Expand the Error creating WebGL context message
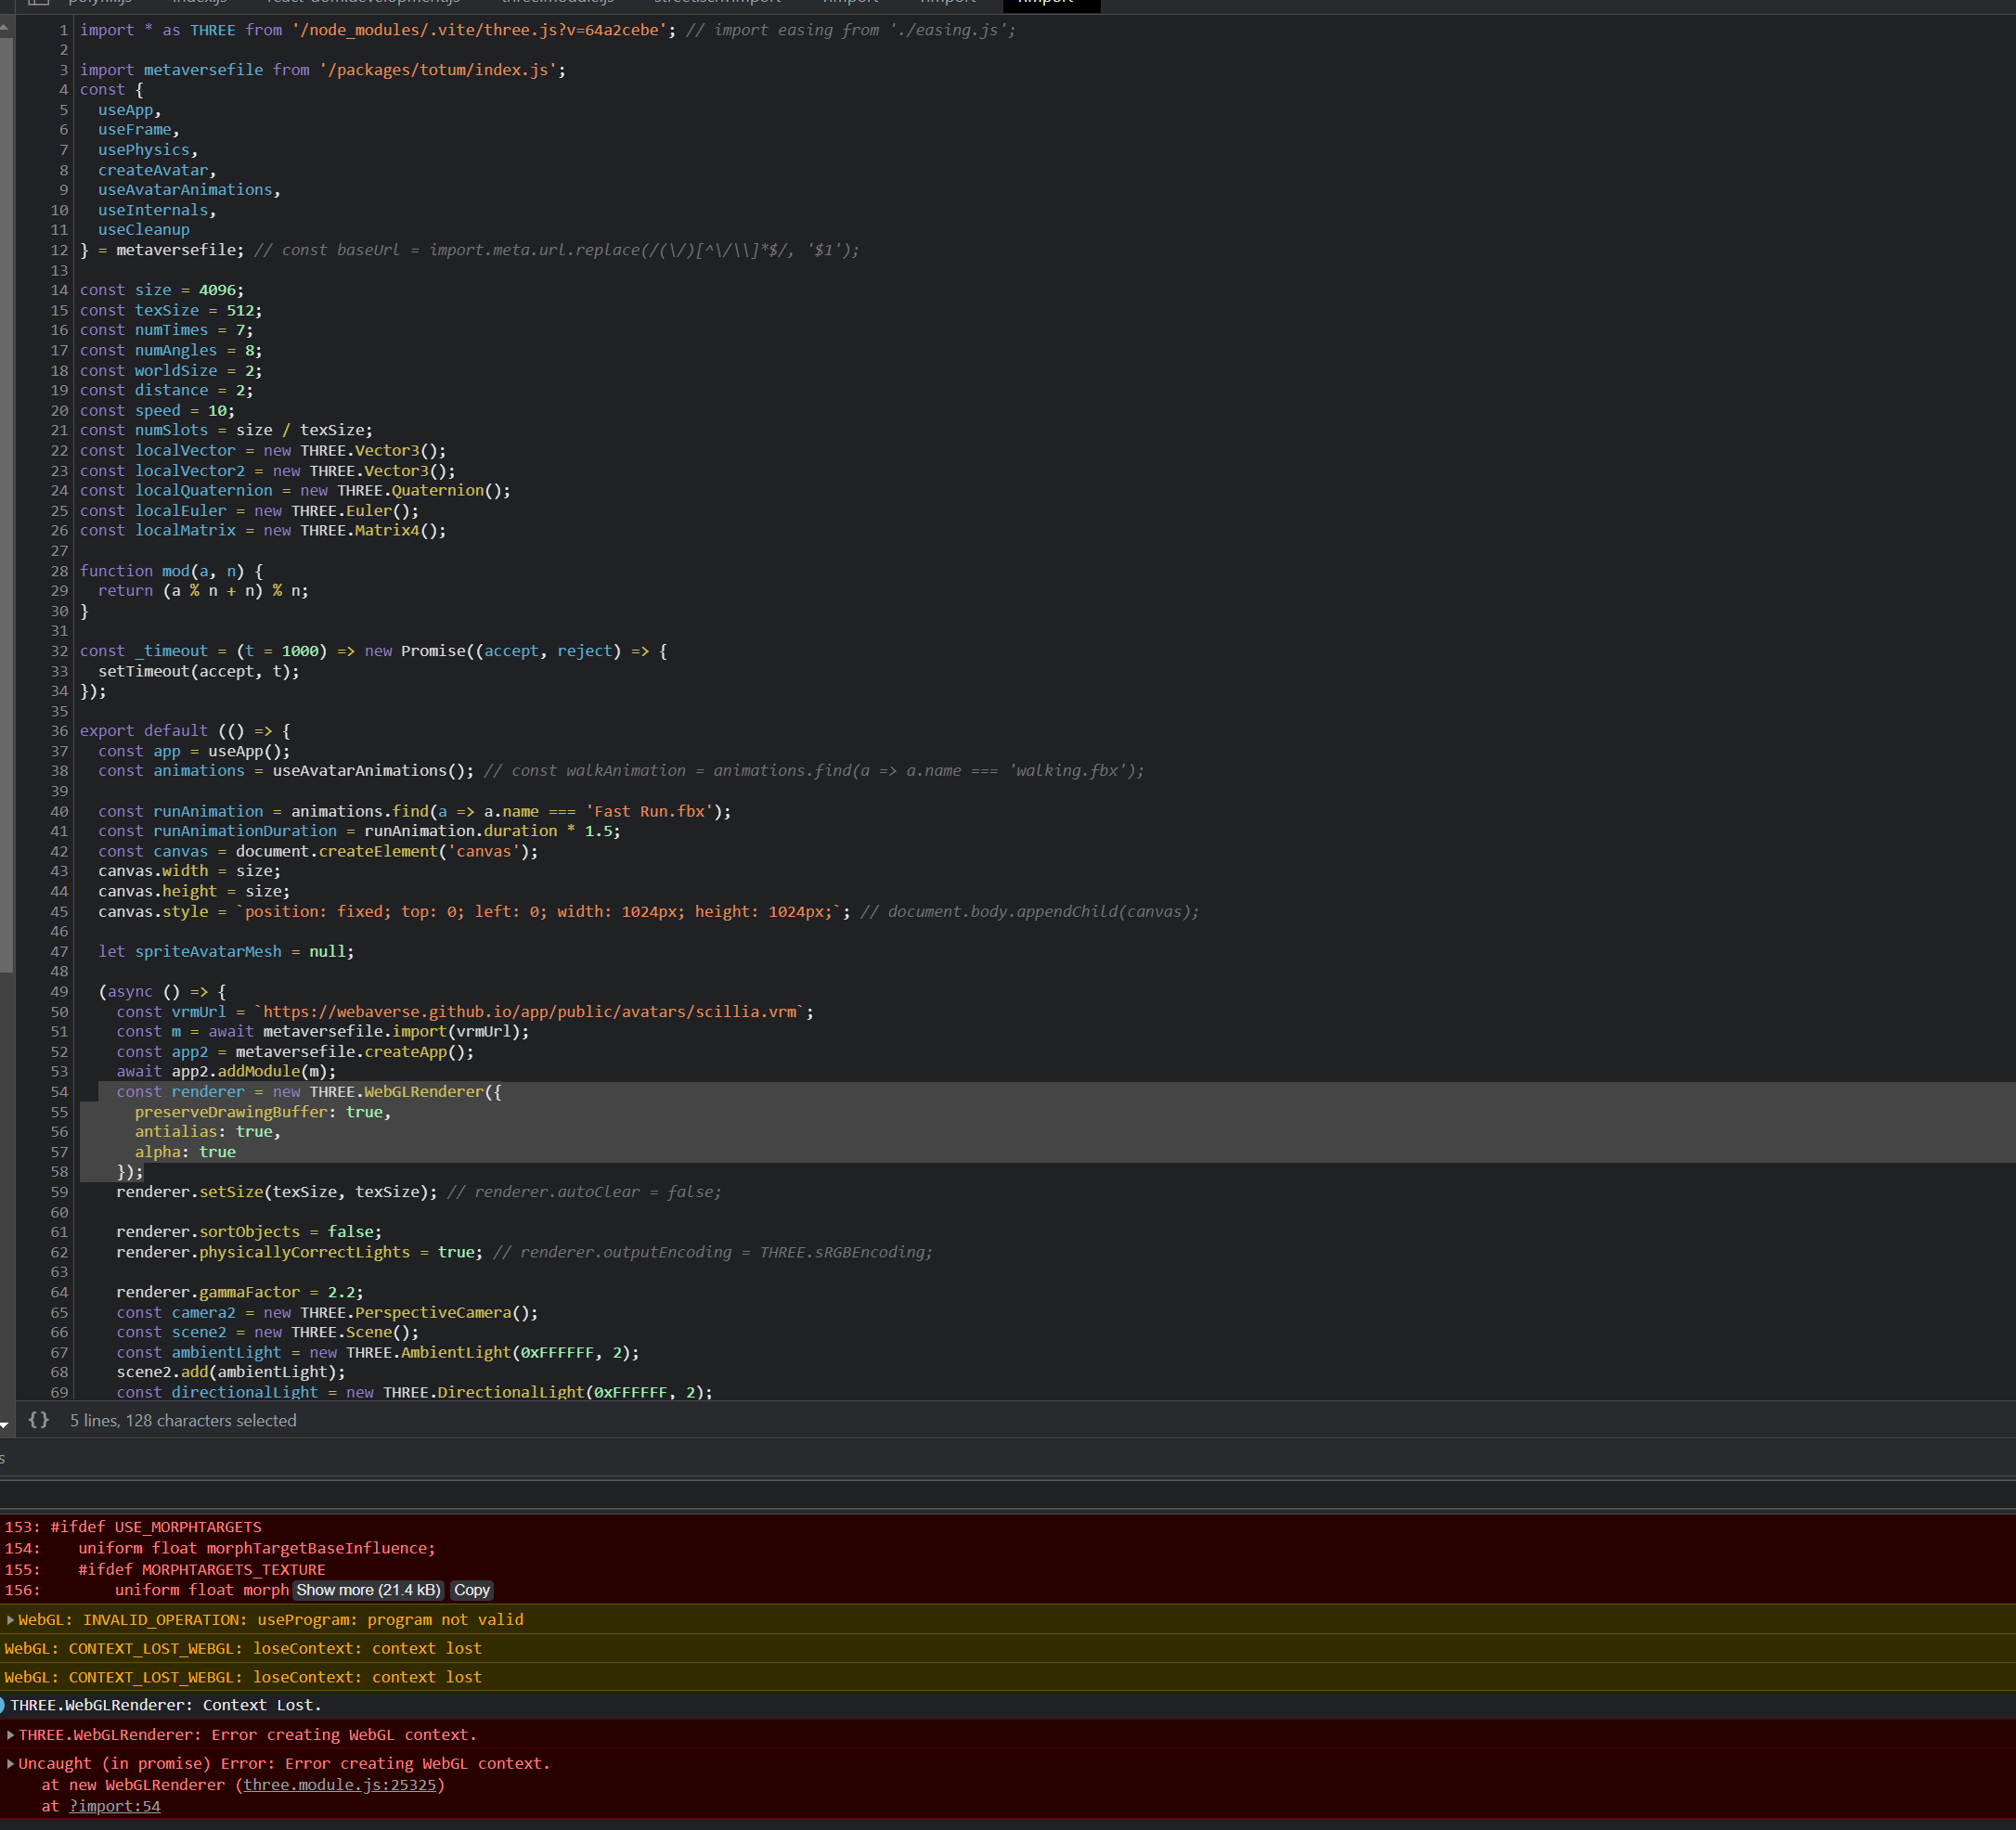Viewport: 2016px width, 1830px height. (x=10, y=1735)
